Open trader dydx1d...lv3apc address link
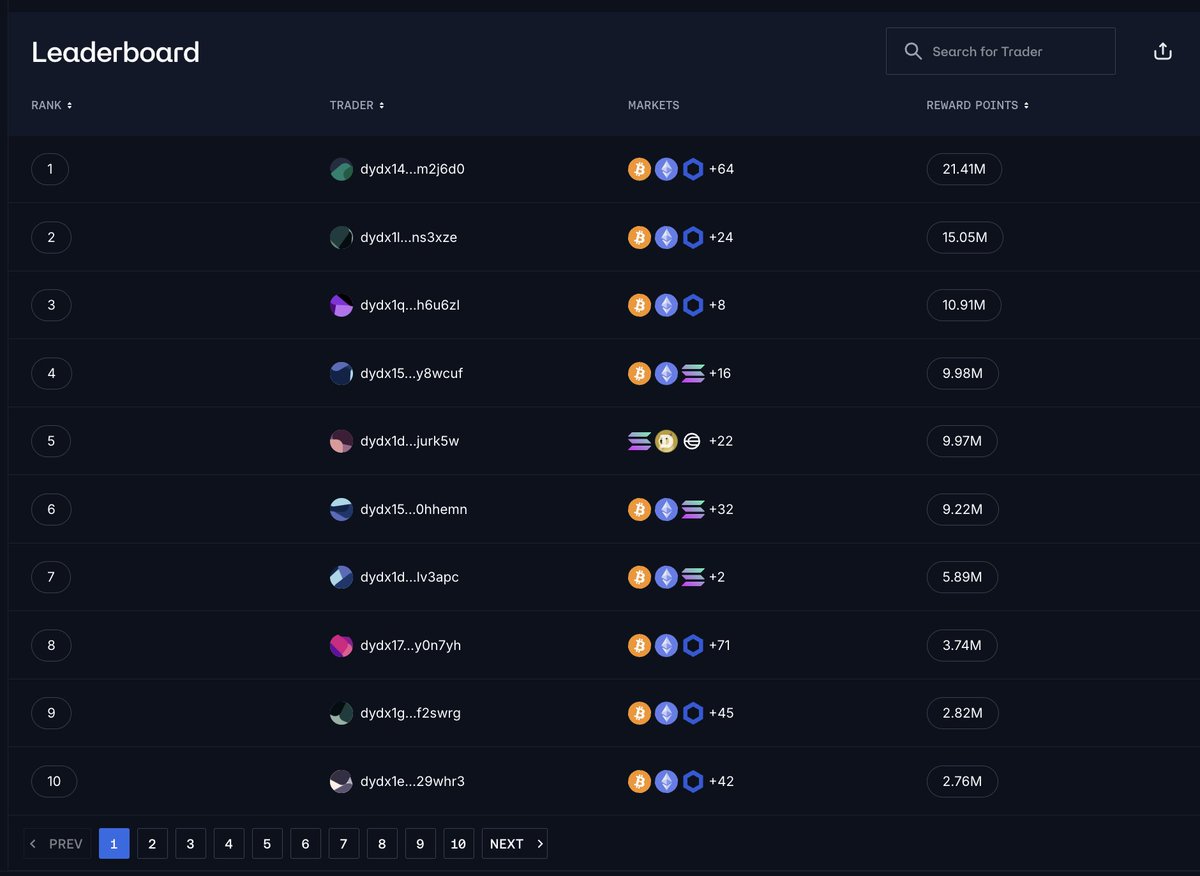1200x876 pixels. [x=410, y=577]
